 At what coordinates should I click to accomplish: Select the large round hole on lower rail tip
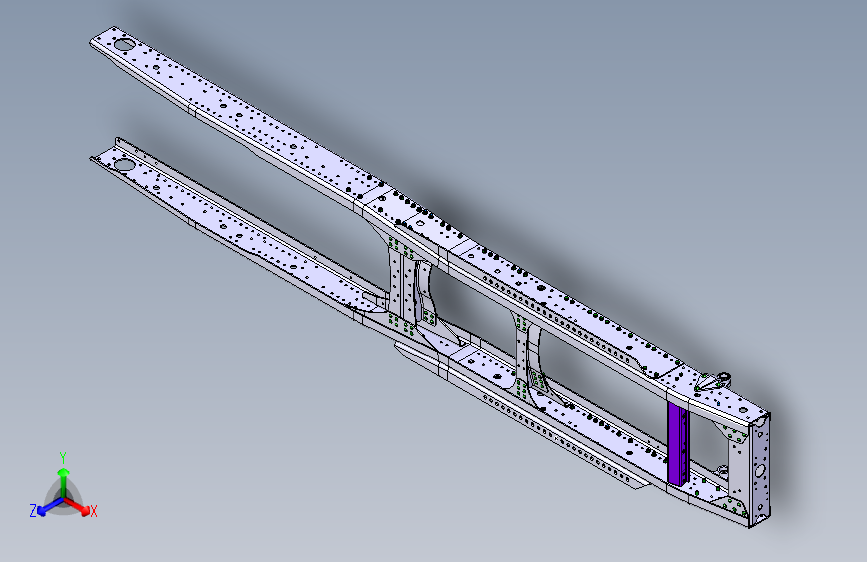(124, 164)
